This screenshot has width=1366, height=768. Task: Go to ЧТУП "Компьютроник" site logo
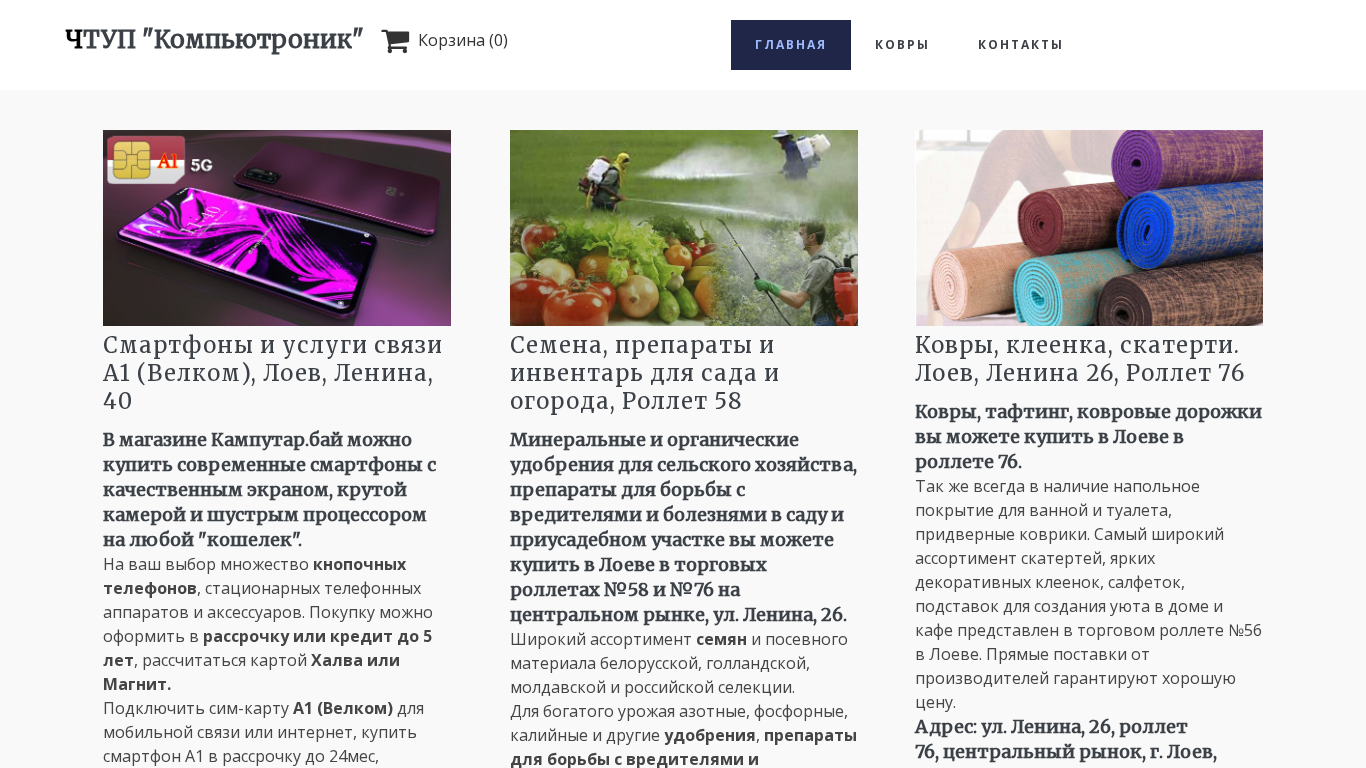[214, 40]
